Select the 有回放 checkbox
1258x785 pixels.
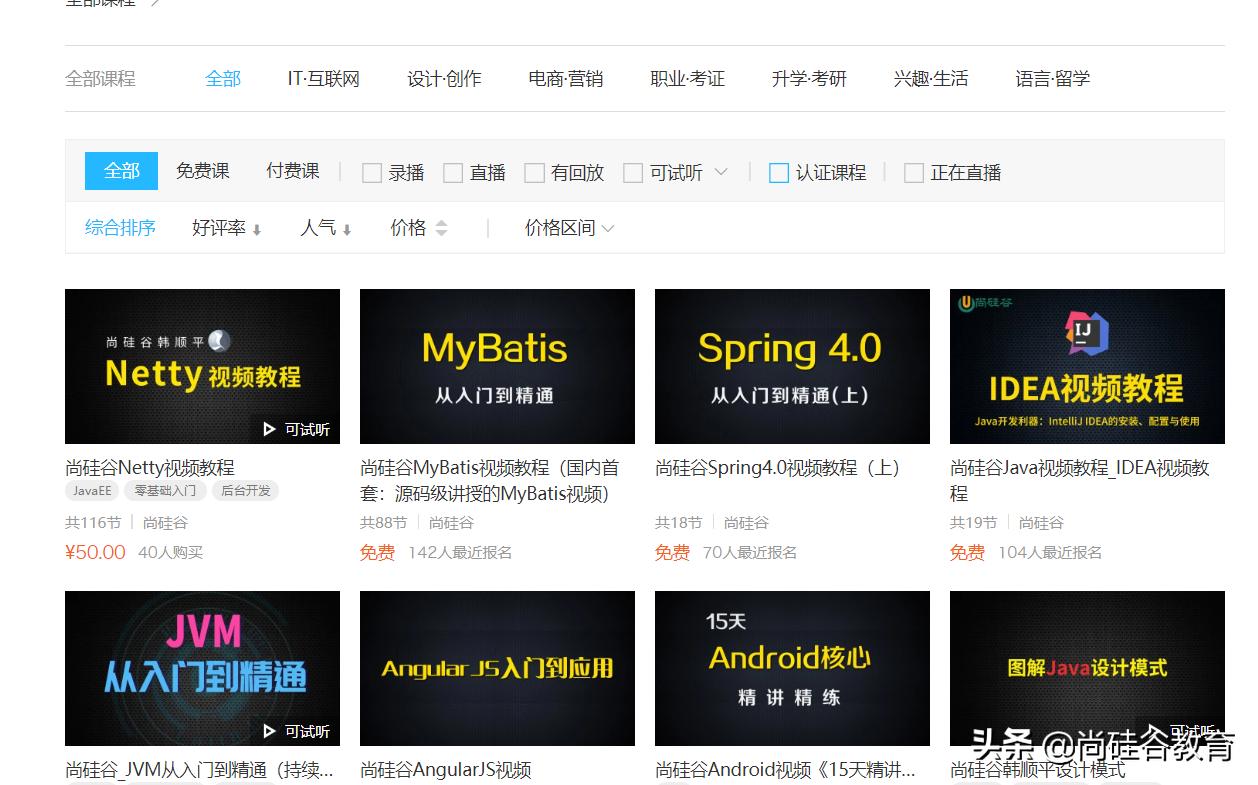coord(534,173)
